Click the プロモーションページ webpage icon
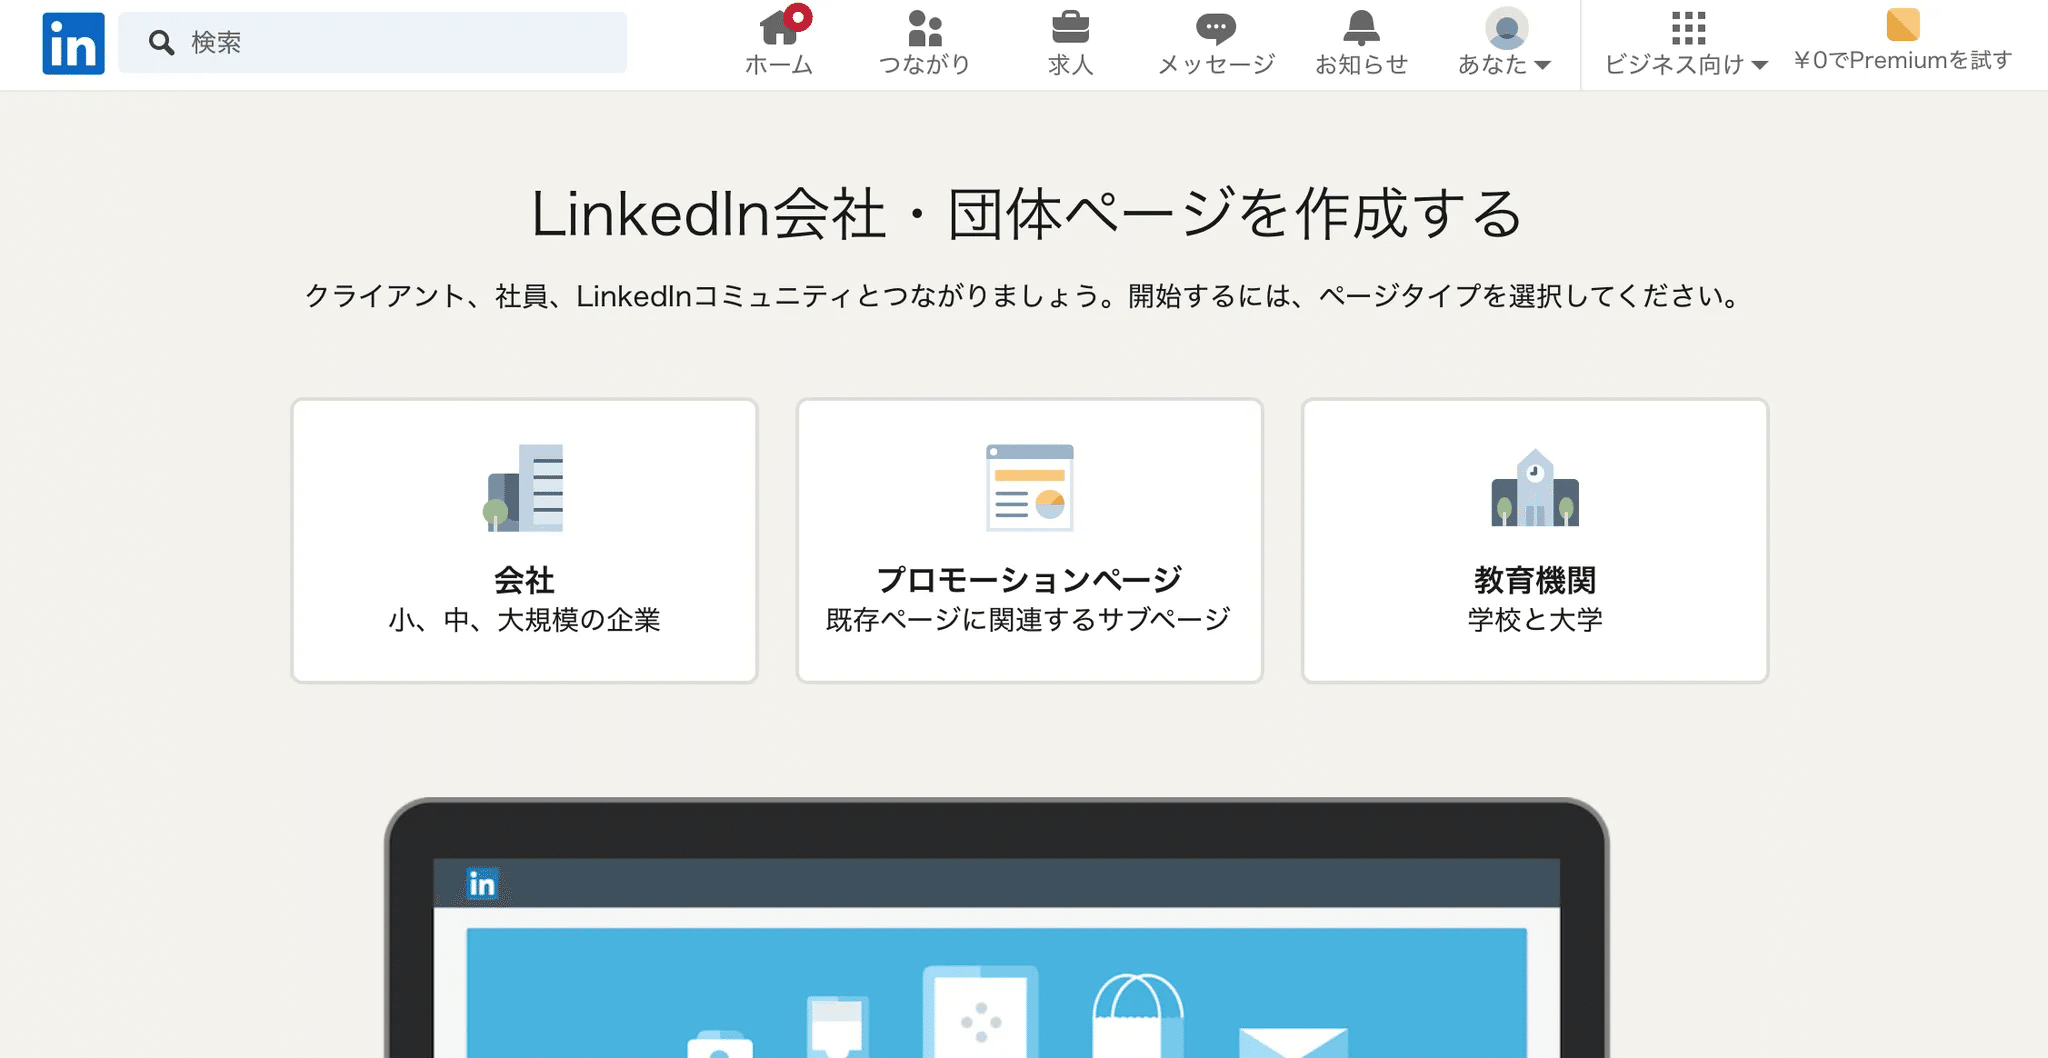This screenshot has height=1058, width=2048. [x=1030, y=488]
